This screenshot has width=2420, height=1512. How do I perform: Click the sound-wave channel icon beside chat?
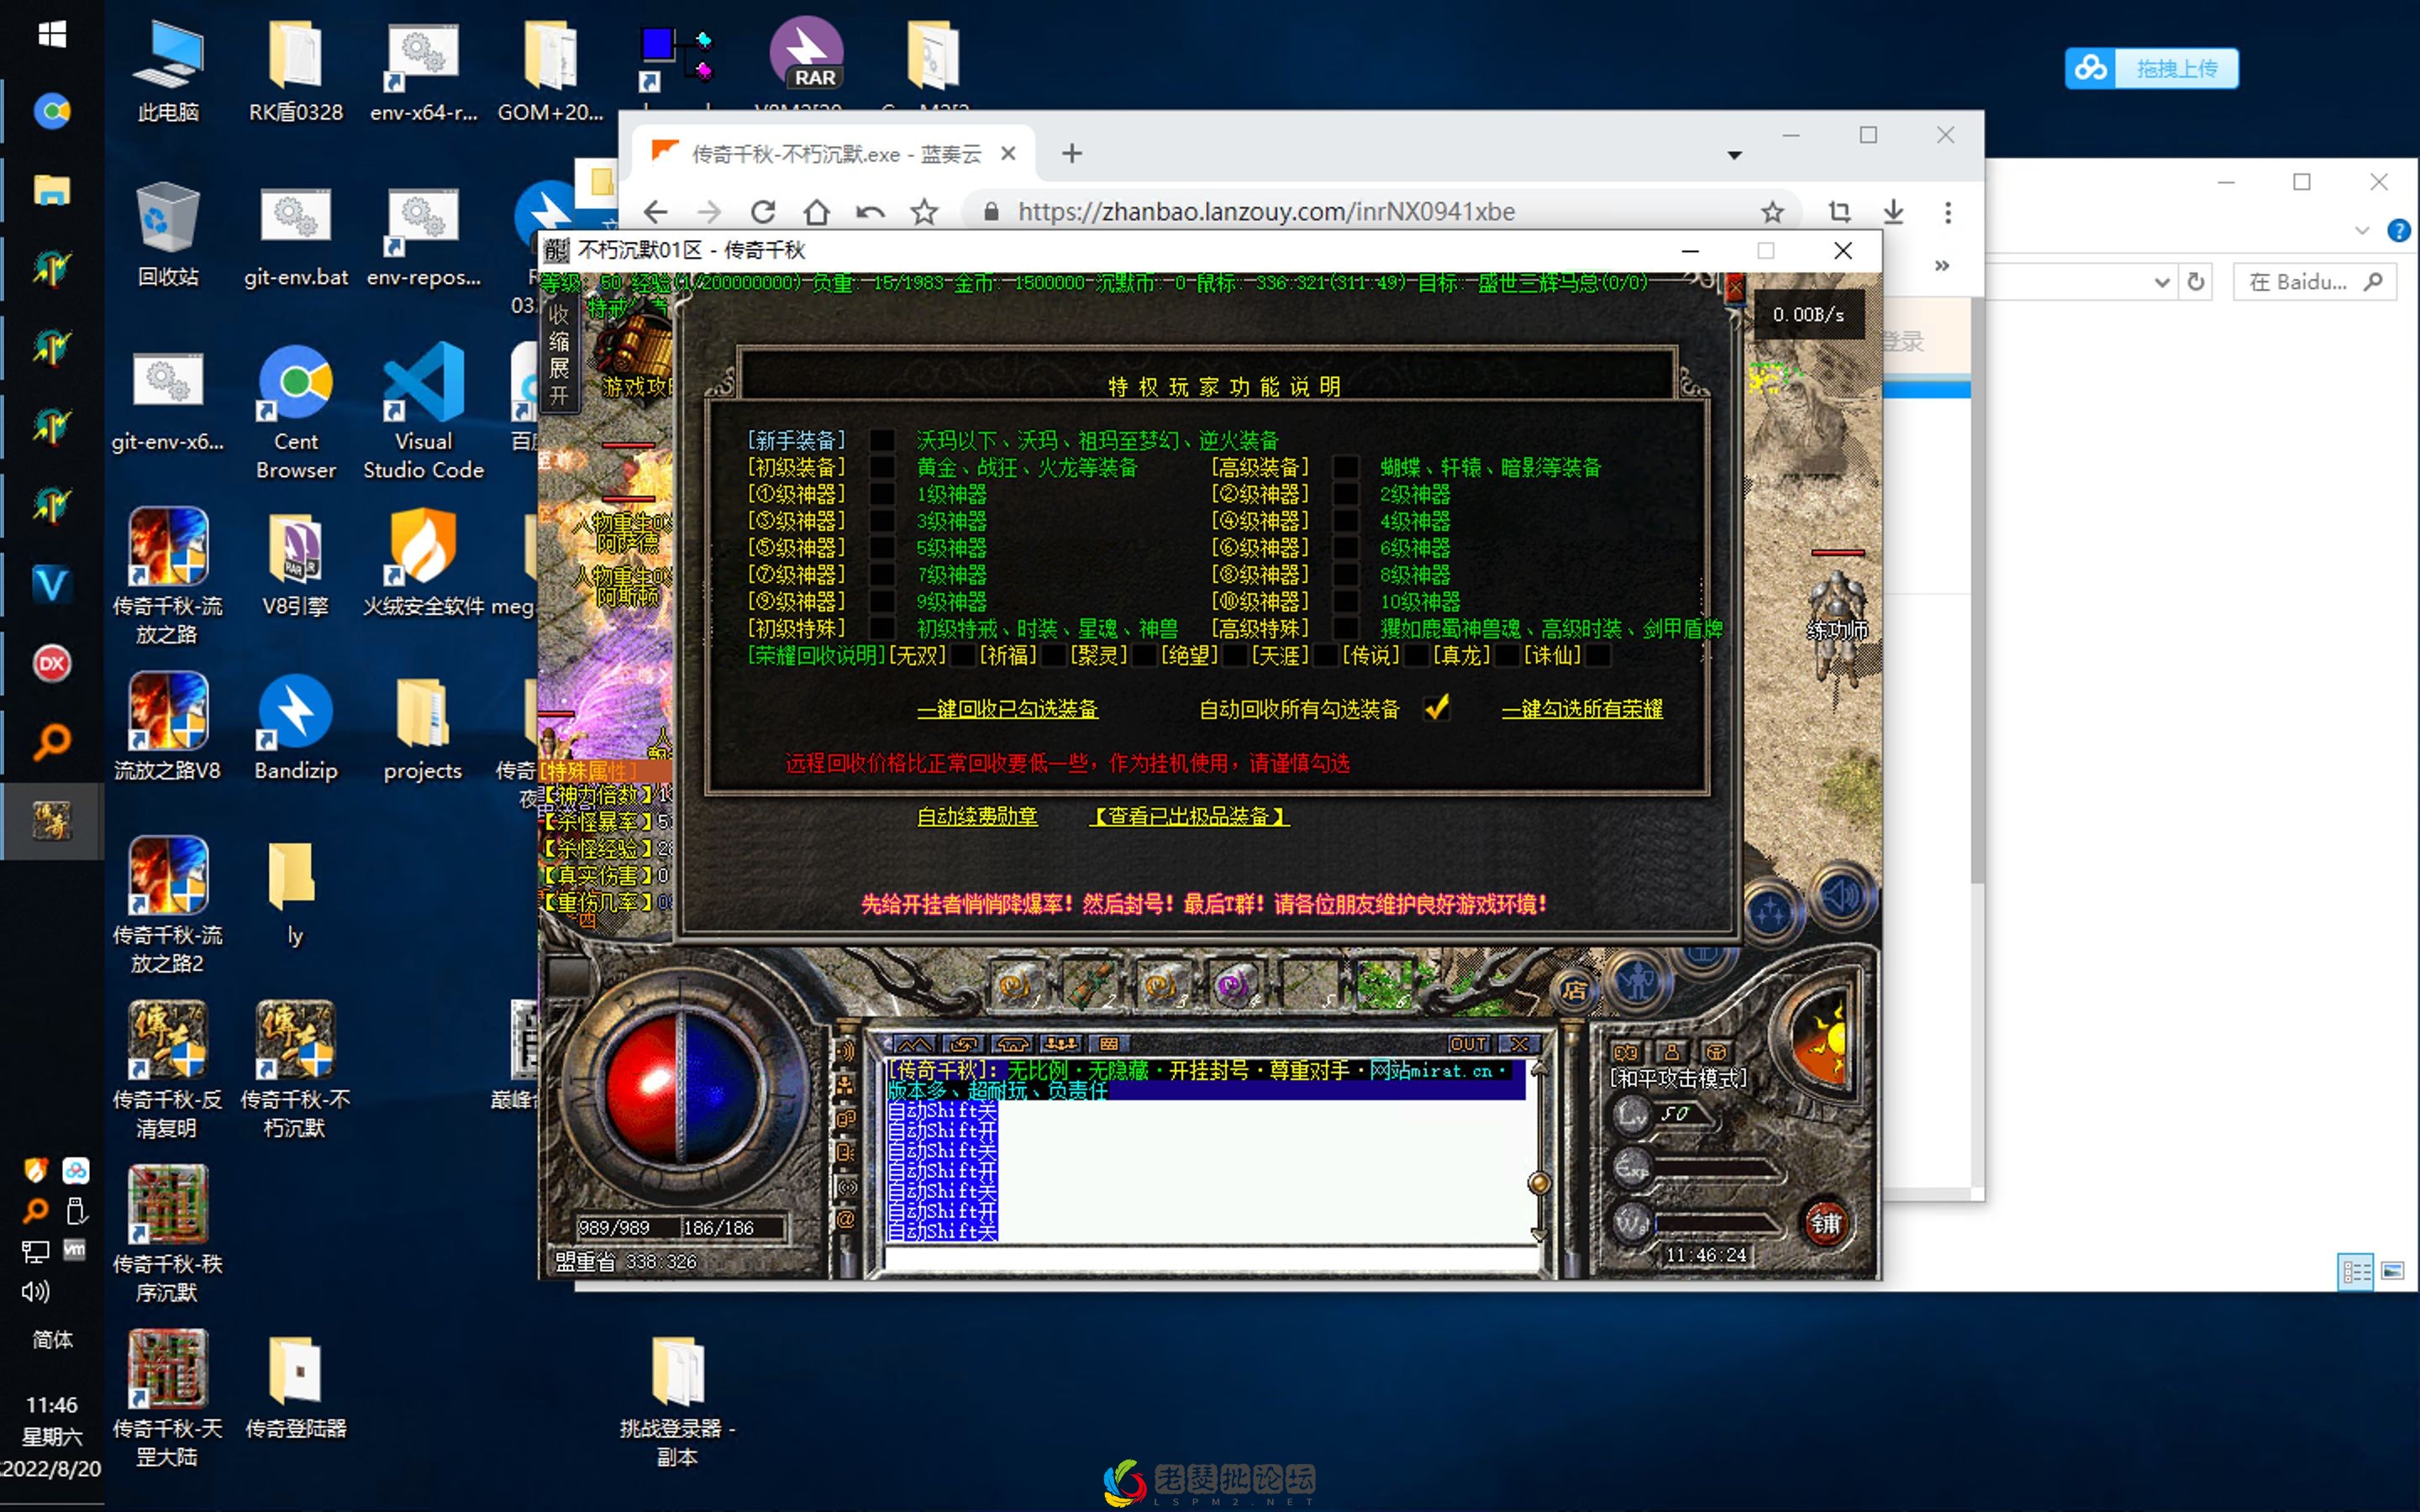click(x=846, y=1051)
